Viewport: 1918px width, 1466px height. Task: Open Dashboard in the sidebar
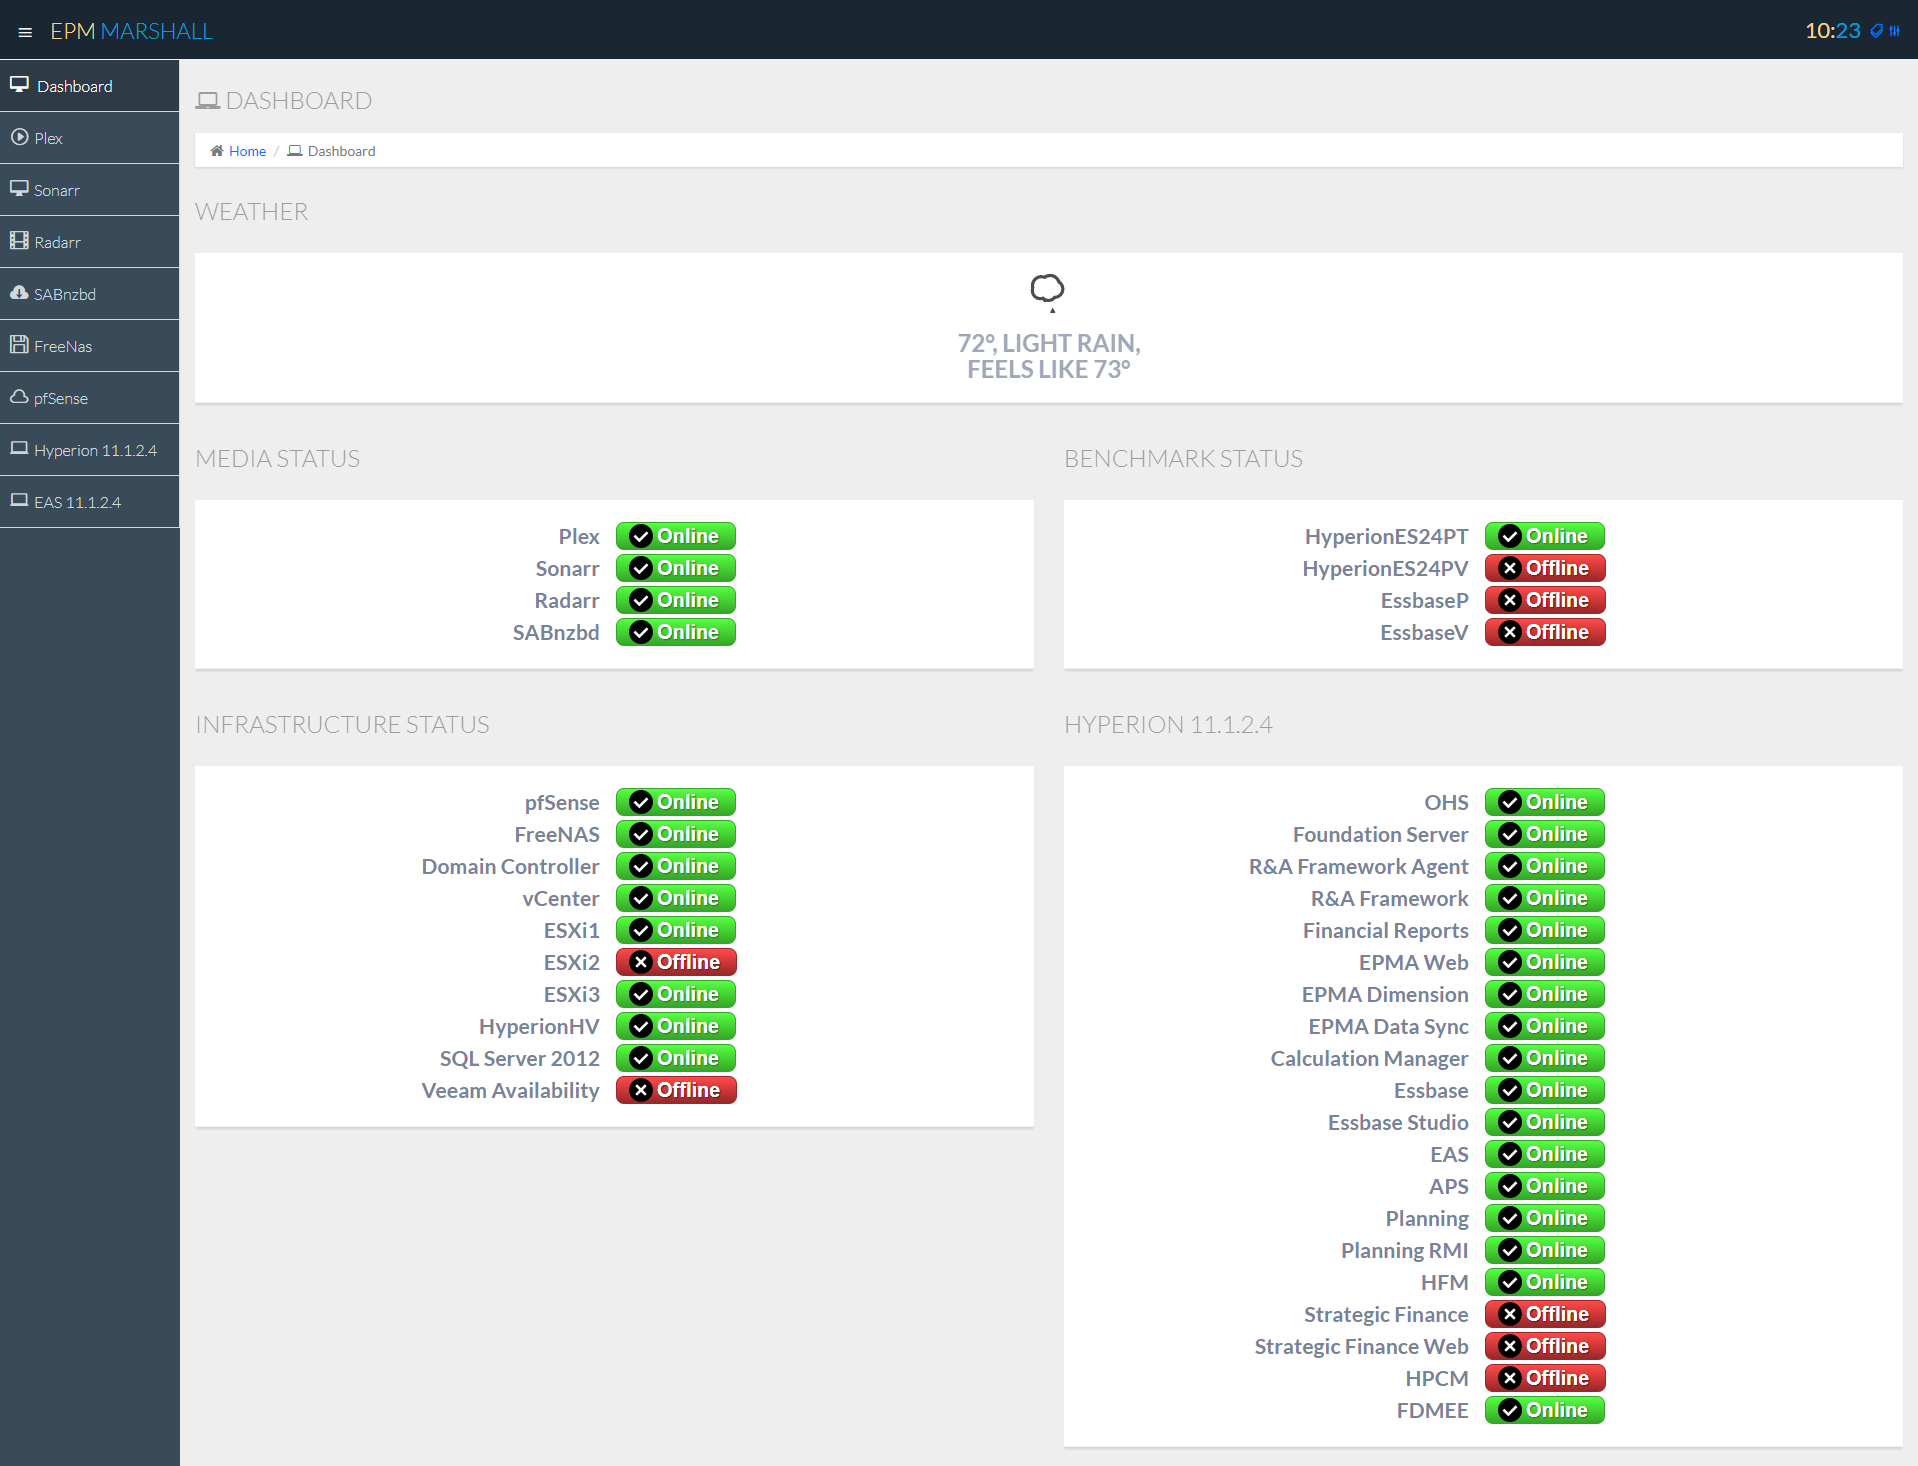click(x=89, y=86)
